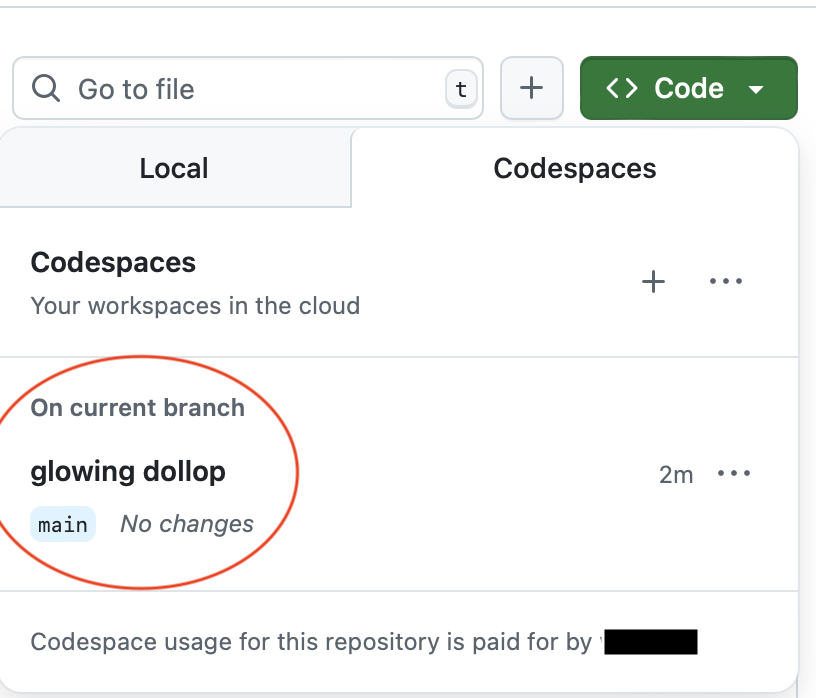The height and width of the screenshot is (698, 816).
Task: Click the 'On current branch' section label
Action: pyautogui.click(x=138, y=408)
